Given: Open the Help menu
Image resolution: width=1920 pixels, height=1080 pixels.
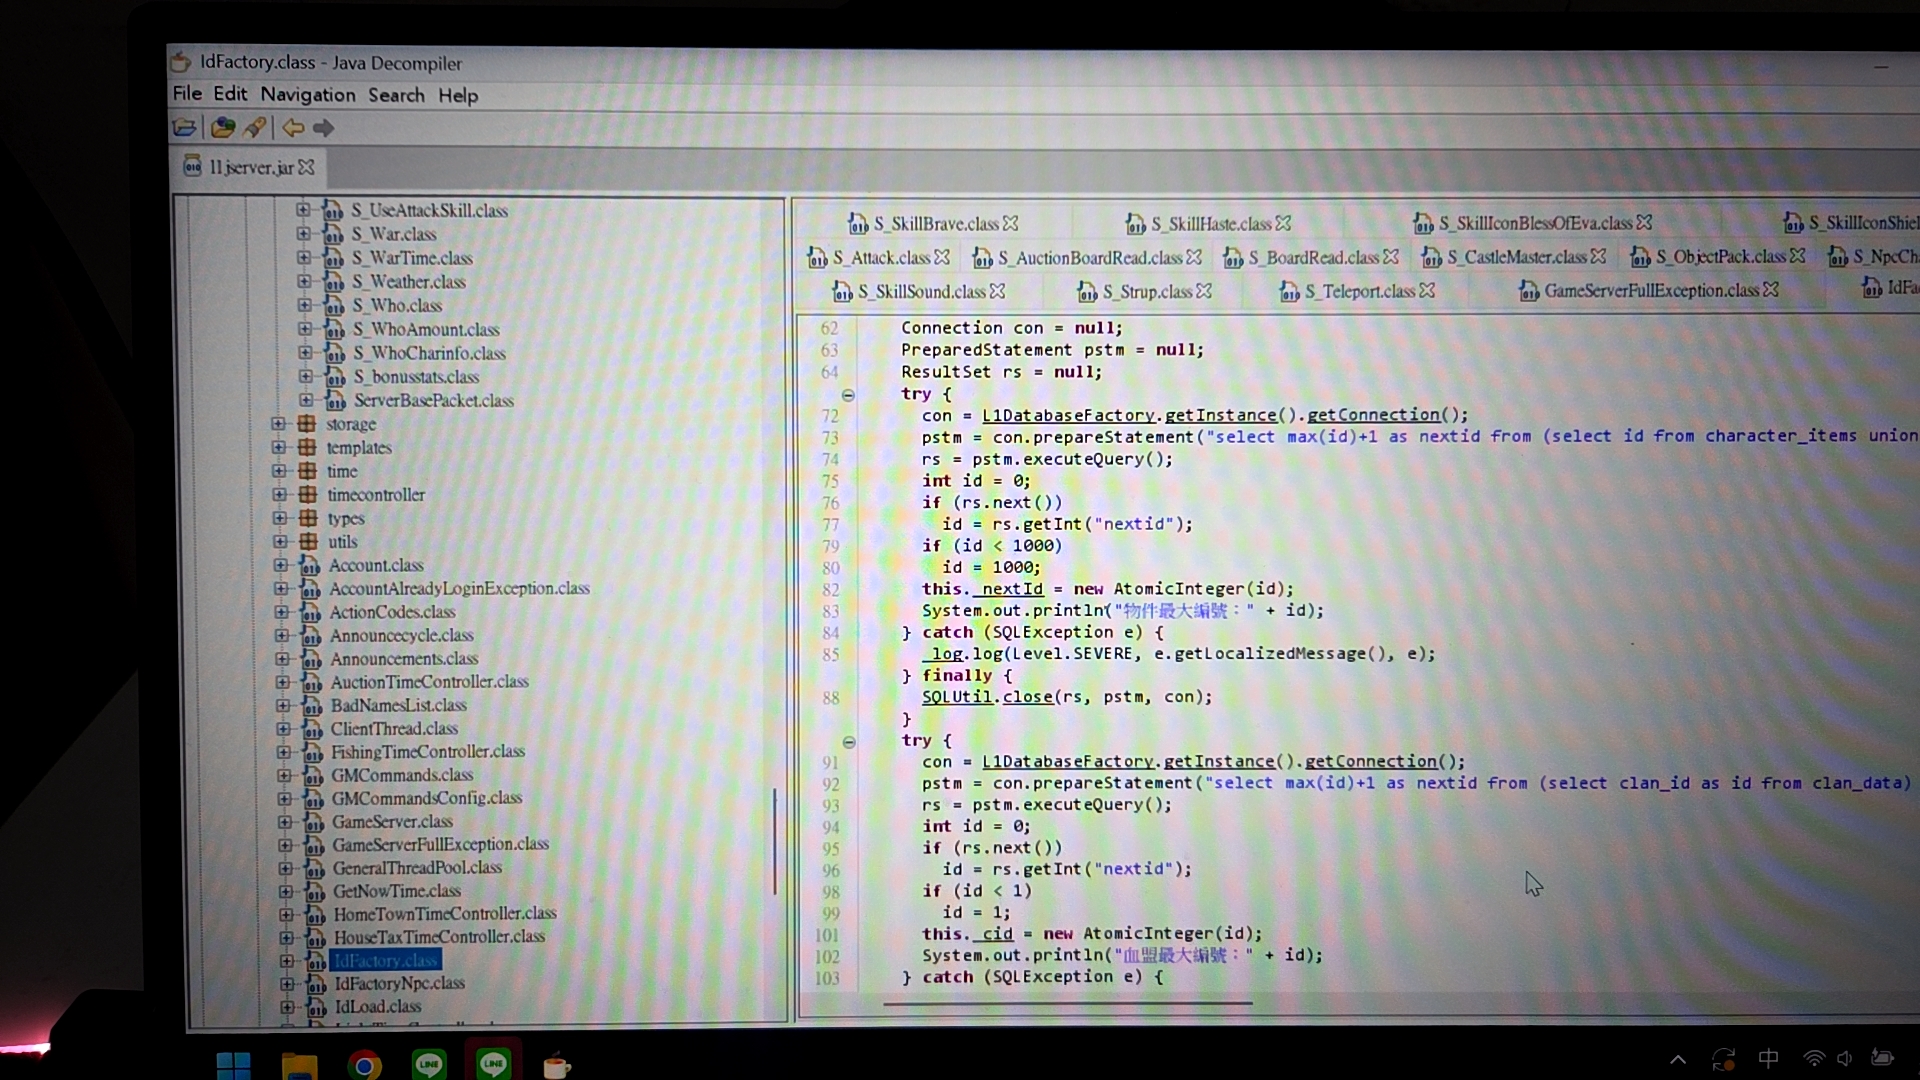Looking at the screenshot, I should [458, 96].
